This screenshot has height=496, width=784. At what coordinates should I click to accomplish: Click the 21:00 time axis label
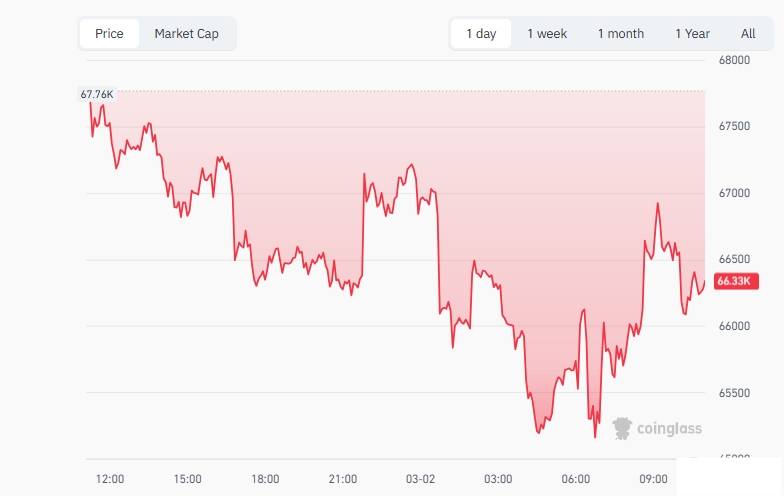click(343, 479)
